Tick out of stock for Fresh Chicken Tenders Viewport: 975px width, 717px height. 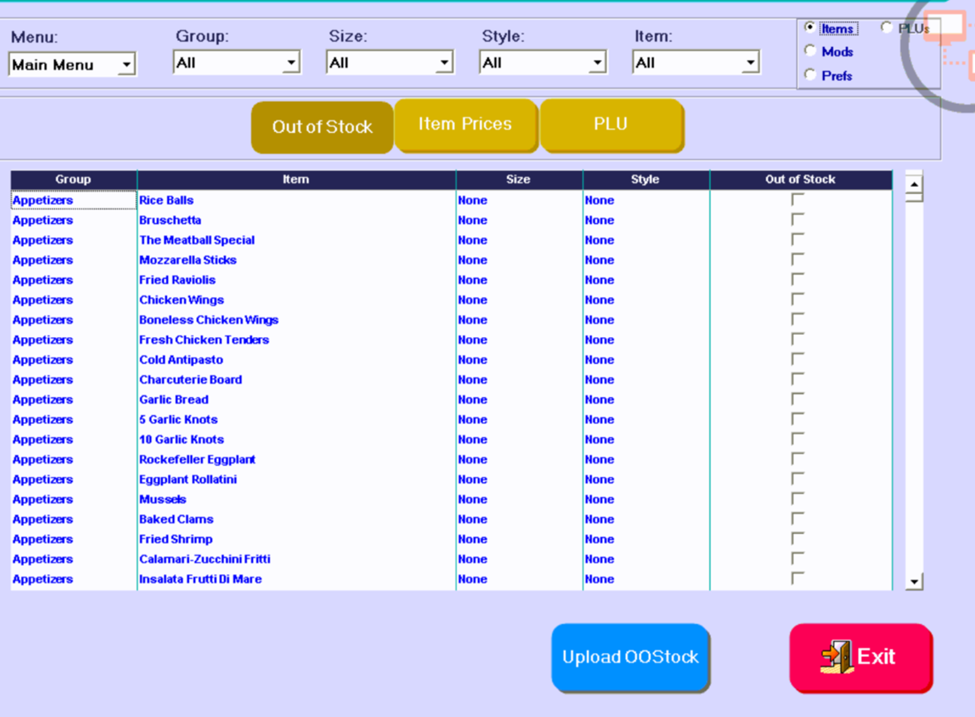click(x=797, y=339)
